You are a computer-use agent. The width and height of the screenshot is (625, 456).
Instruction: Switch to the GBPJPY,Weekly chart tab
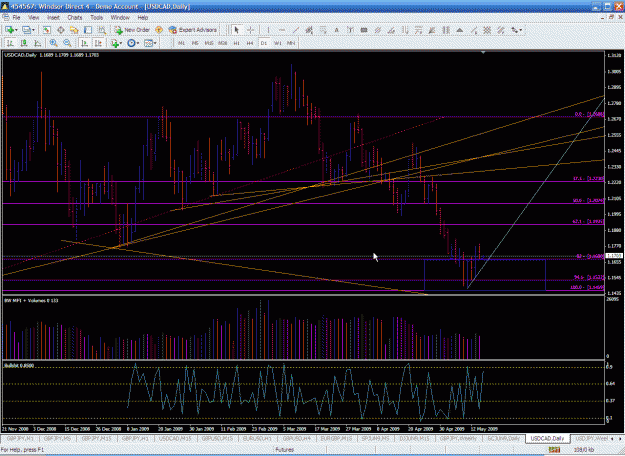click(x=458, y=438)
